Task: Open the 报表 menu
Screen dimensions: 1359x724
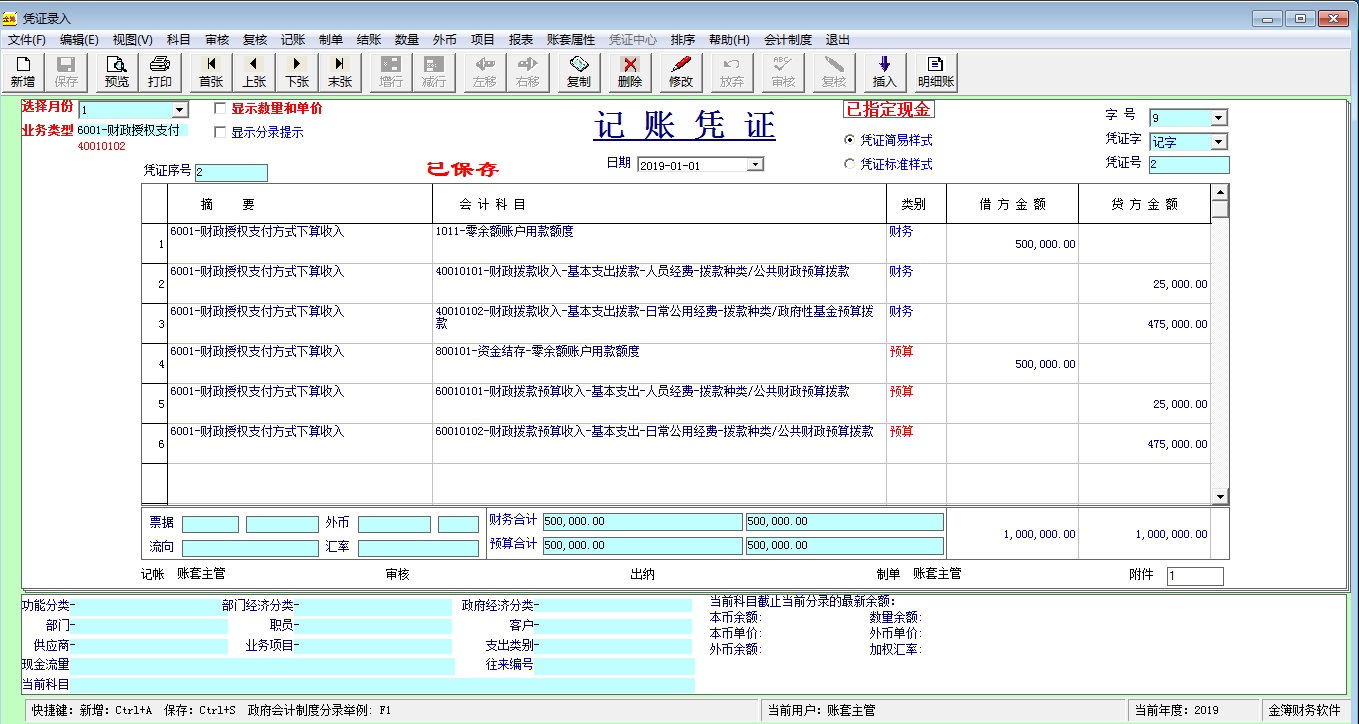Action: point(521,40)
